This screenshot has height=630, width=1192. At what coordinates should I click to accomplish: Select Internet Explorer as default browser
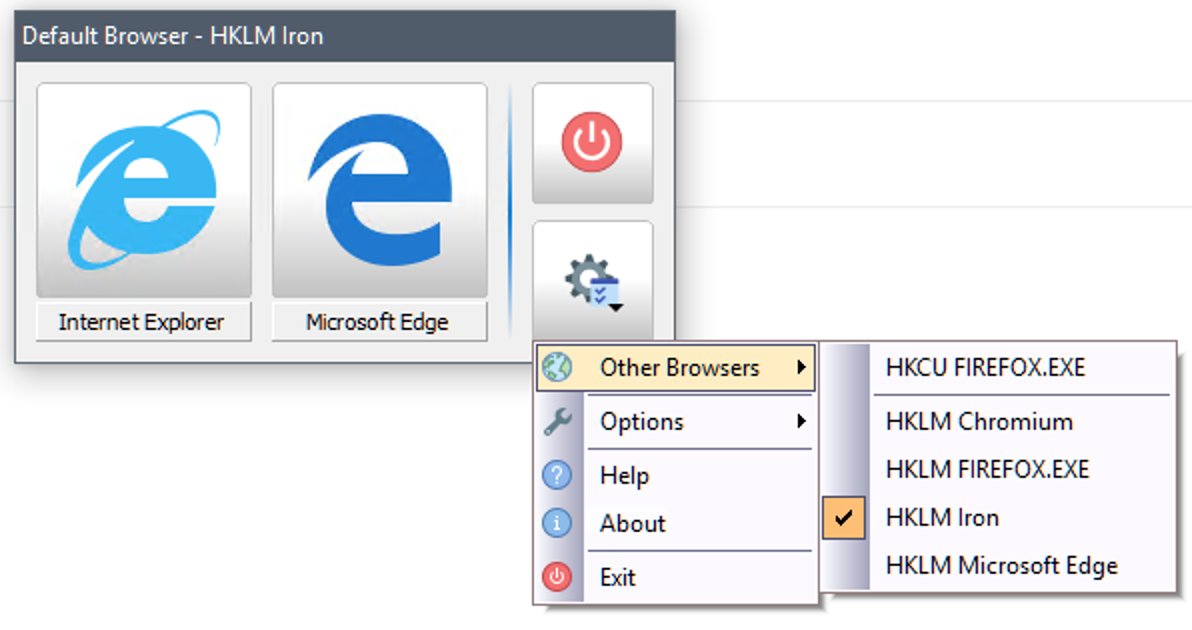143,190
